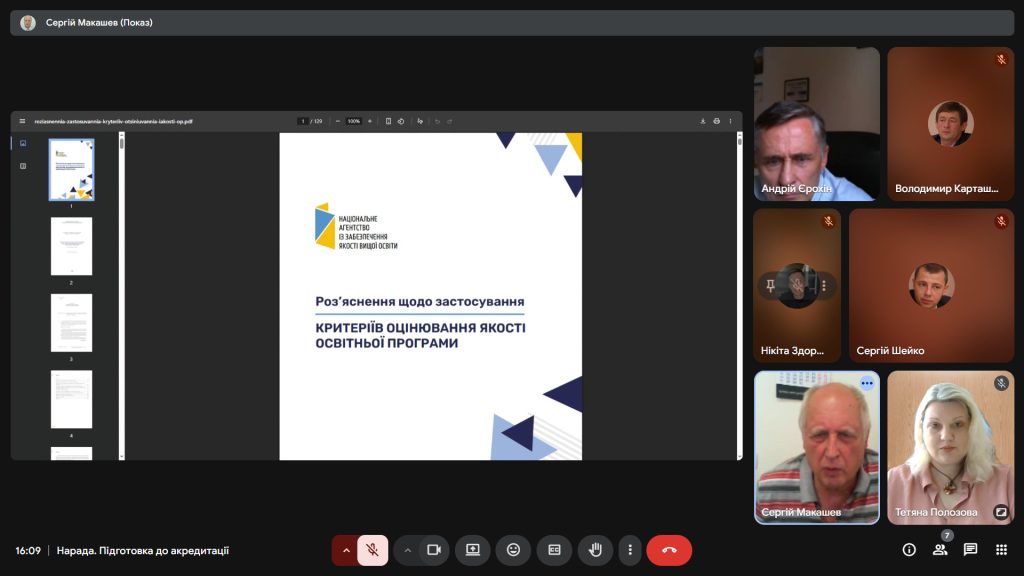This screenshot has width=1024, height=576.
Task: Select page 2 thumbnail in PDF sidebar
Action: [x=71, y=246]
